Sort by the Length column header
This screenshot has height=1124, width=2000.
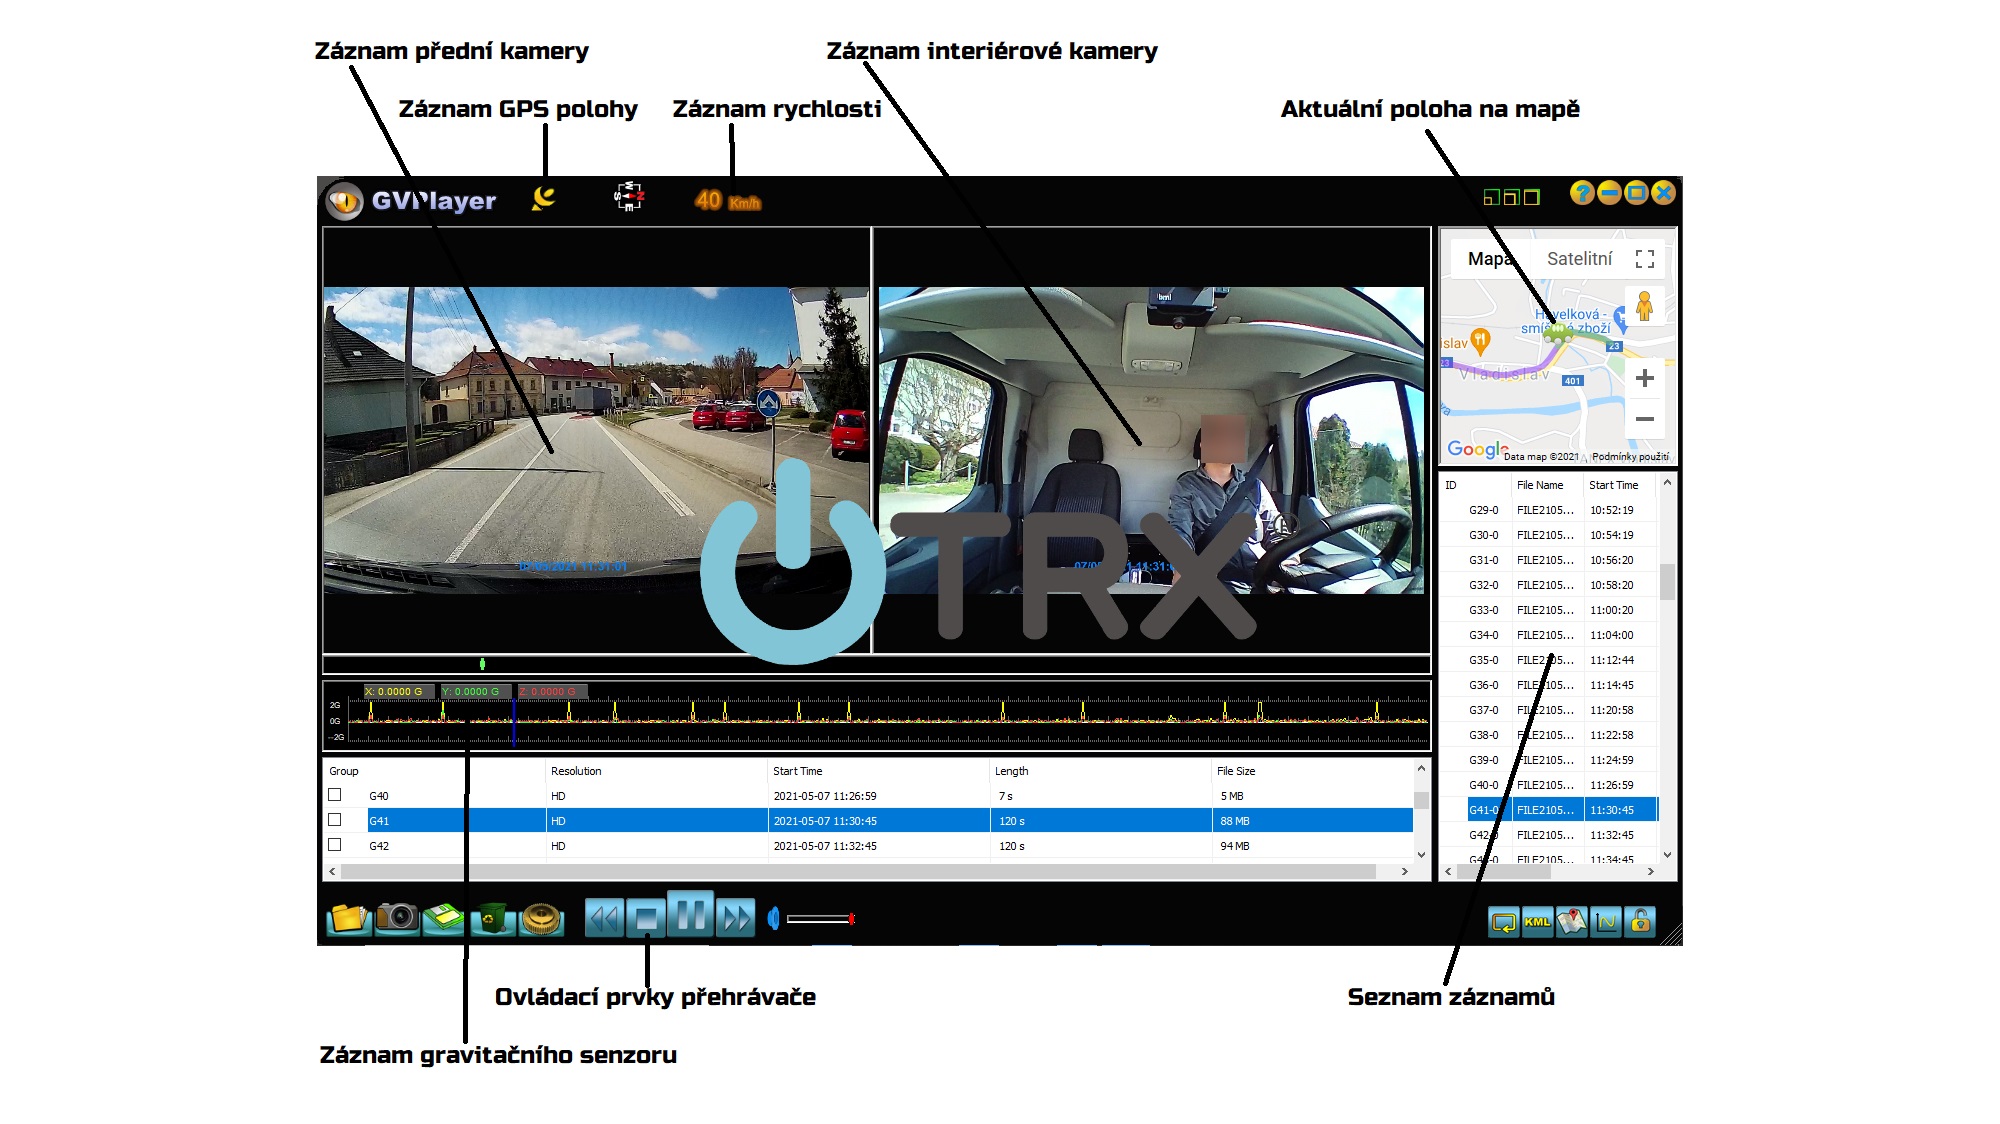click(1100, 771)
